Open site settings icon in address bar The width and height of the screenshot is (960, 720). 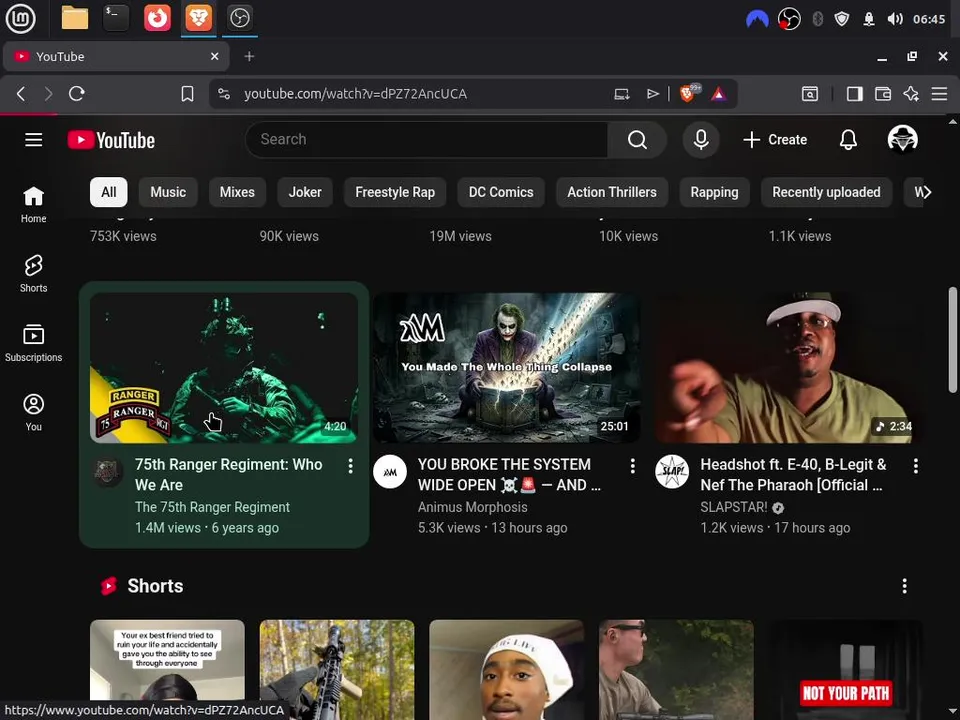pos(224,94)
